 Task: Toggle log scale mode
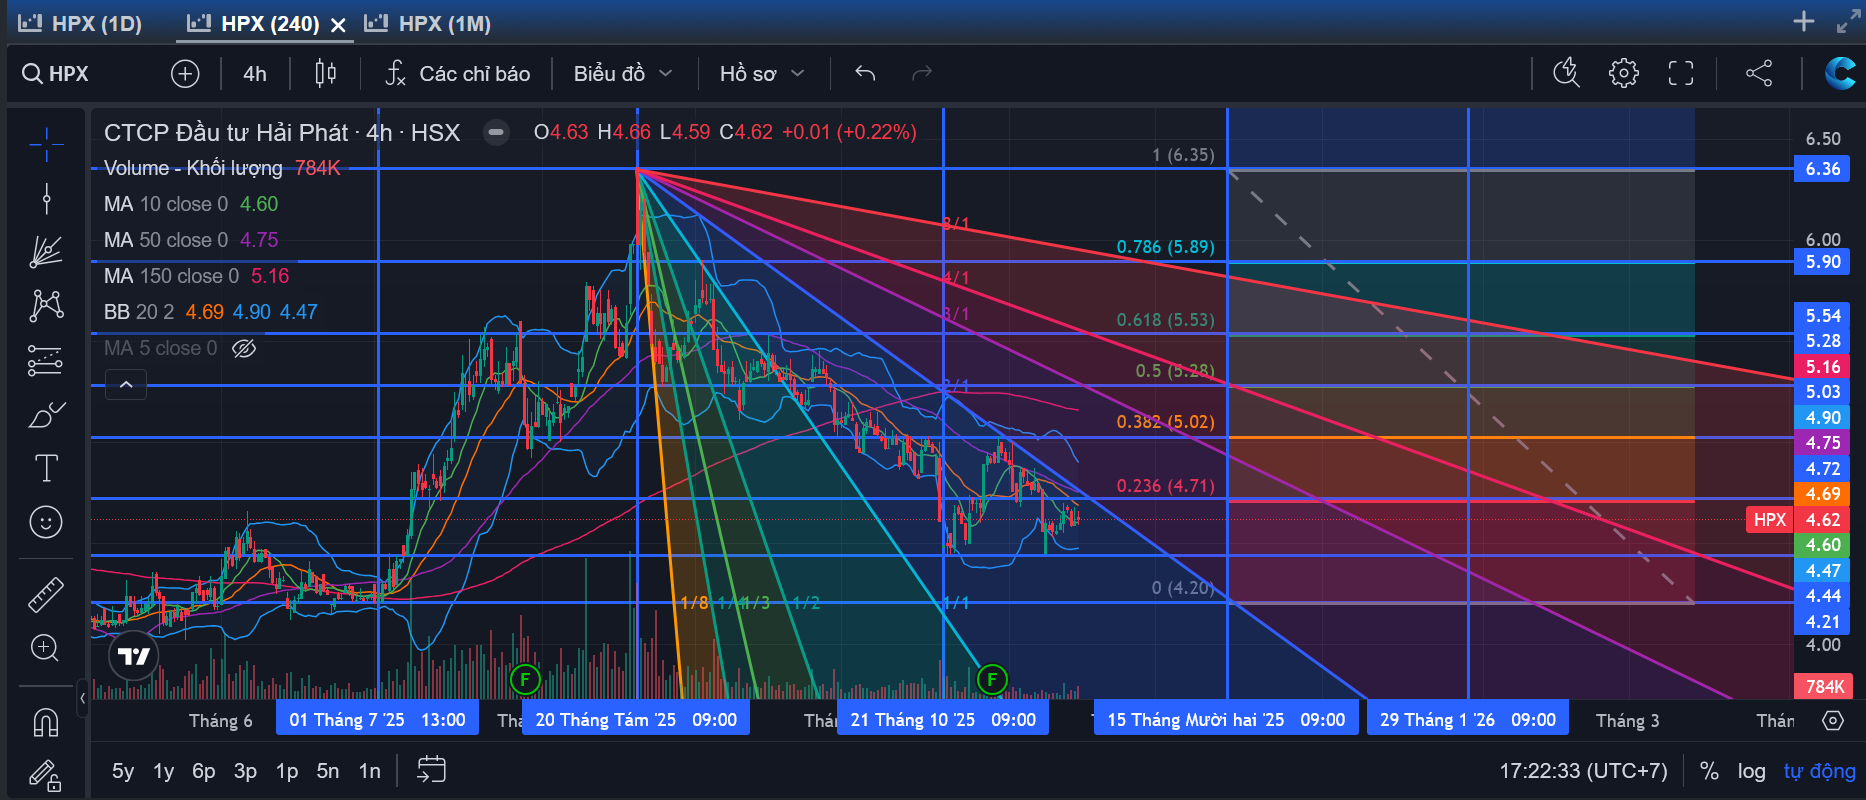[x=1751, y=770]
